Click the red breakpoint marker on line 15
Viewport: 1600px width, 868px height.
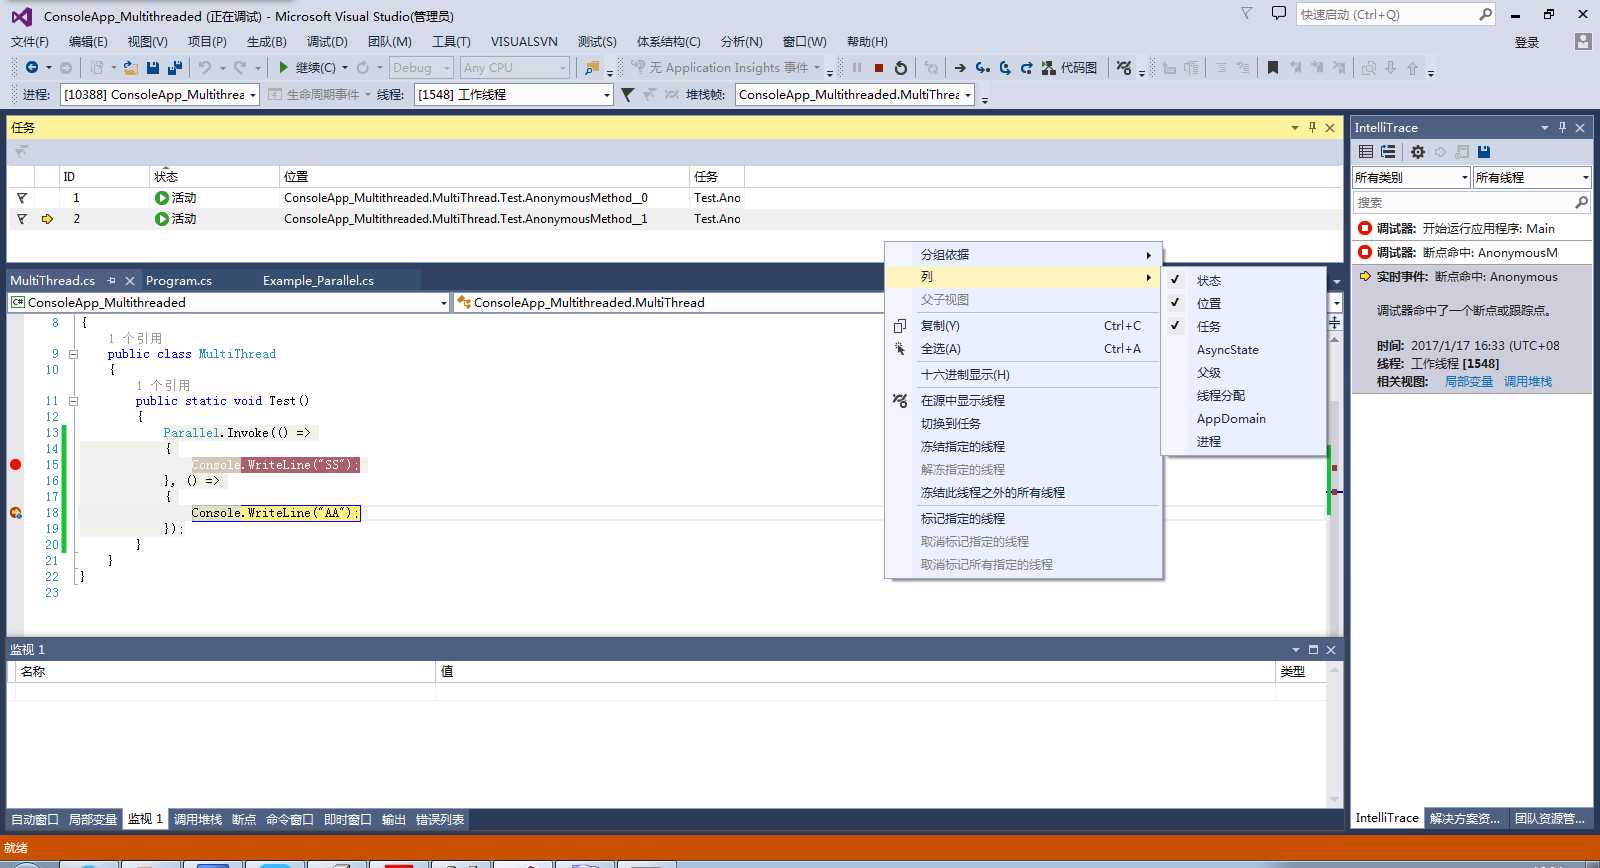(x=15, y=465)
